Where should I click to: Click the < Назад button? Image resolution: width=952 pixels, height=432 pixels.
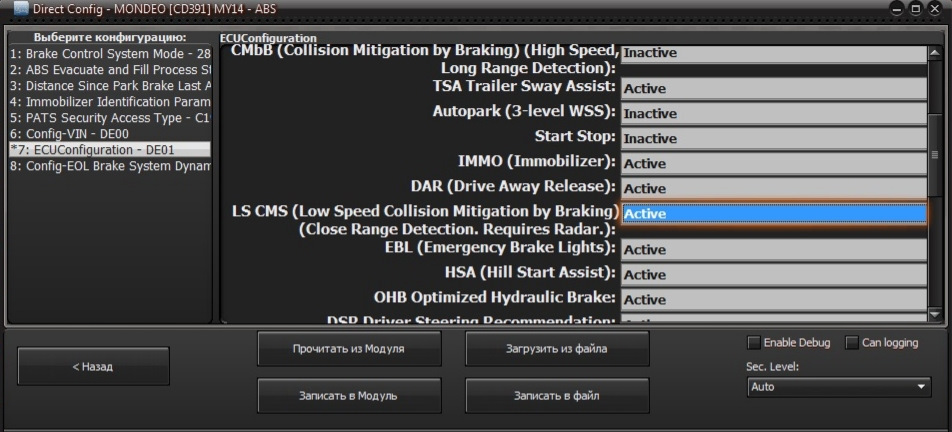click(x=93, y=366)
